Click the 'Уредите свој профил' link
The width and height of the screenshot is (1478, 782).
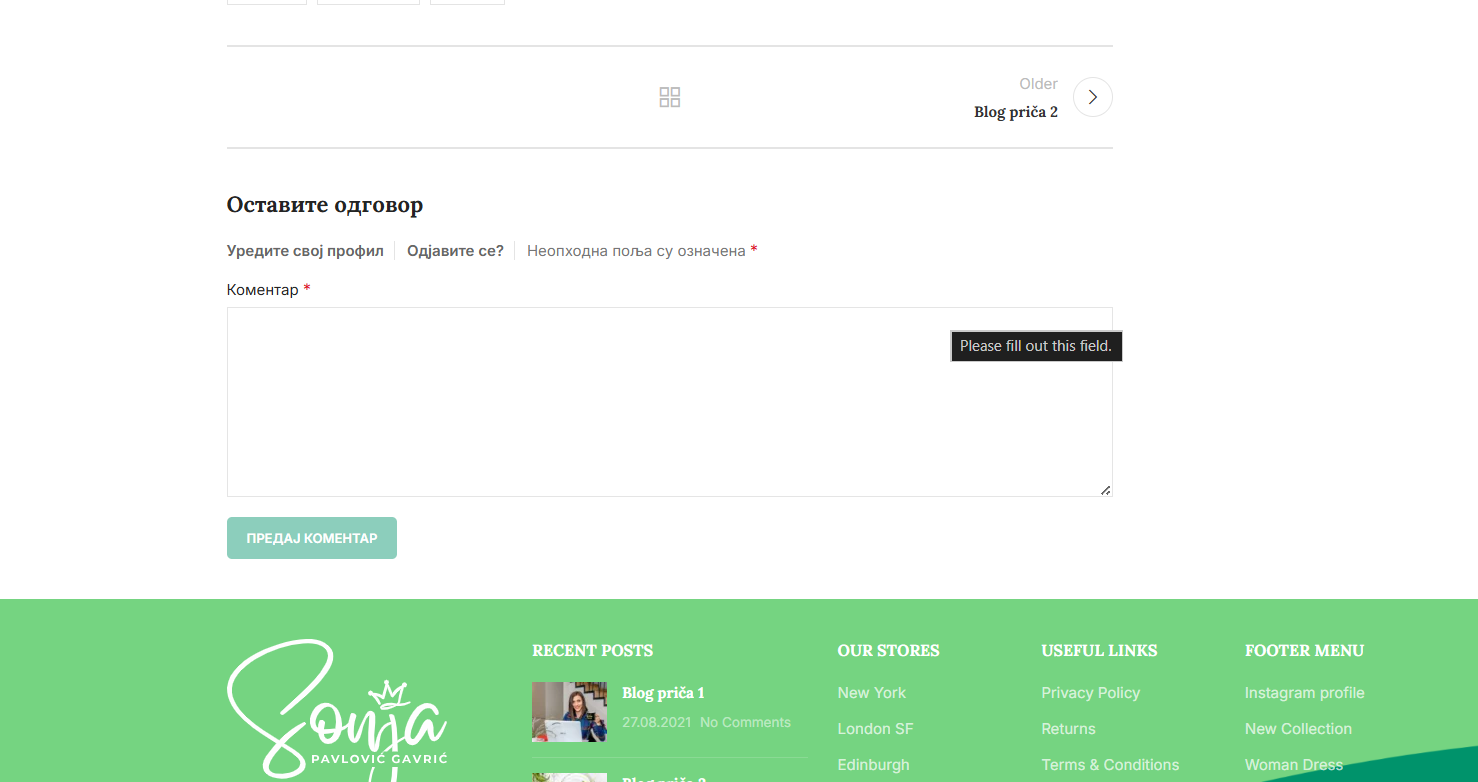(305, 251)
